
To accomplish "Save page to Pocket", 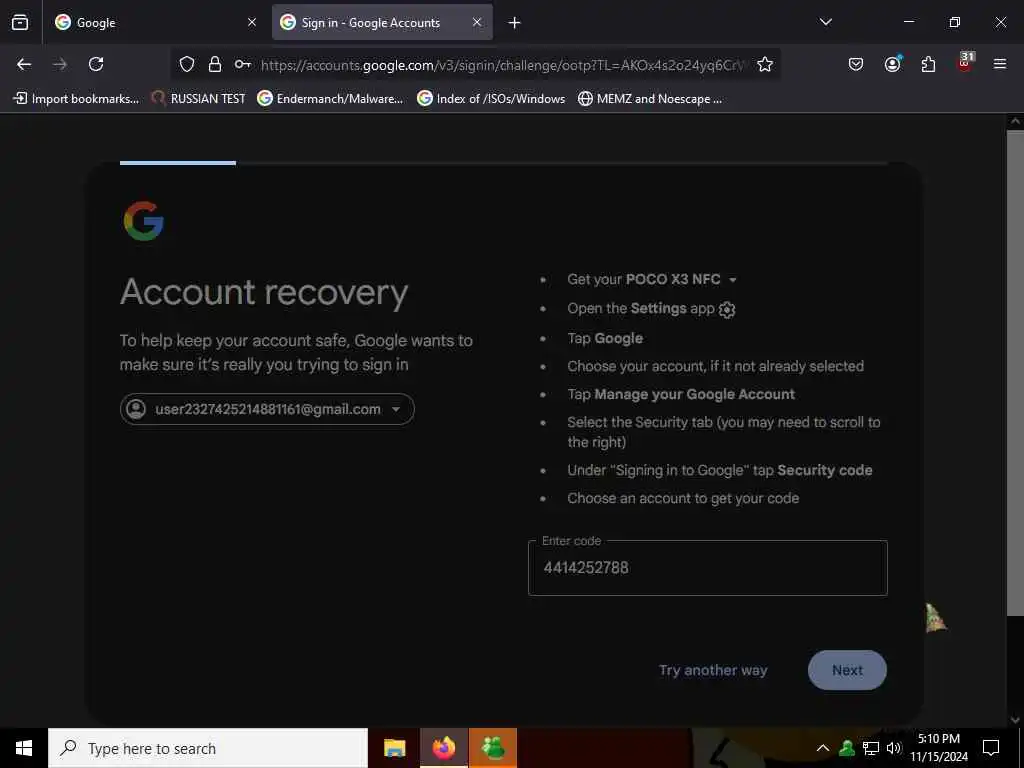I will tap(856, 64).
